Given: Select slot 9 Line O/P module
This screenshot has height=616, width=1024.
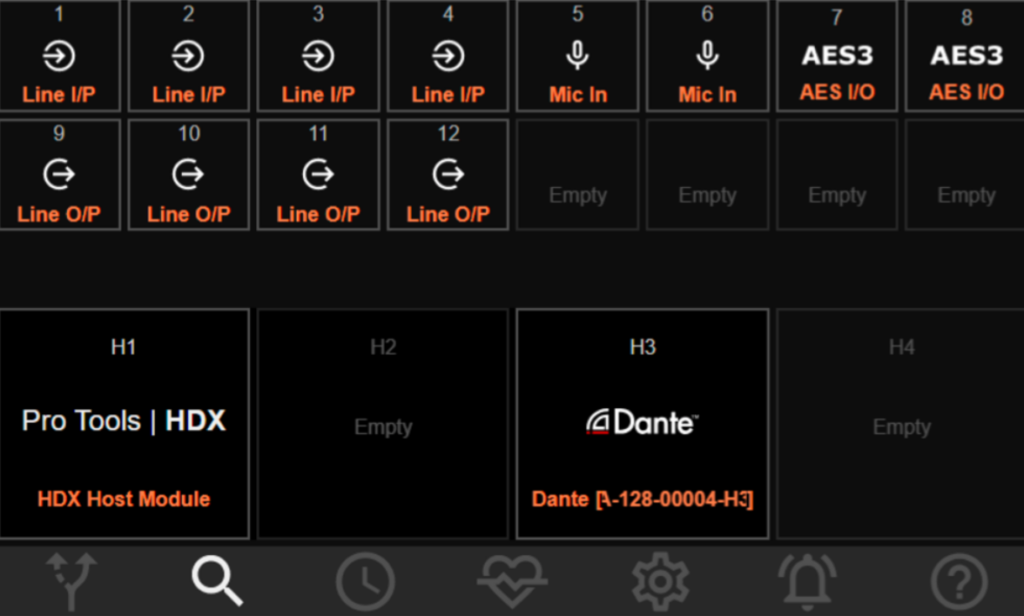Looking at the screenshot, I should tap(60, 175).
